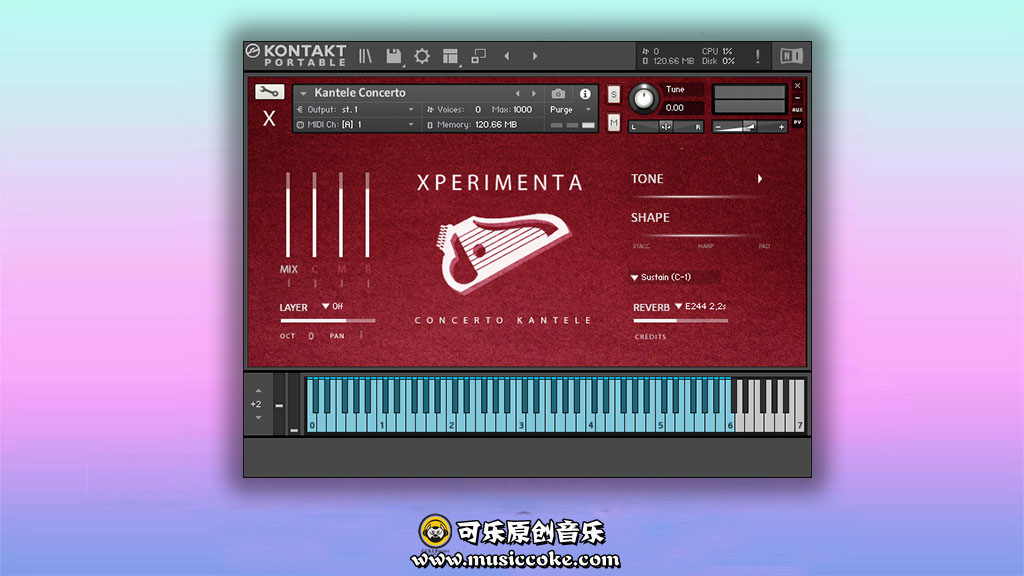Screen dimensions: 1024x576
Task: Open instrument edit mode wrench icon
Action: (269, 92)
